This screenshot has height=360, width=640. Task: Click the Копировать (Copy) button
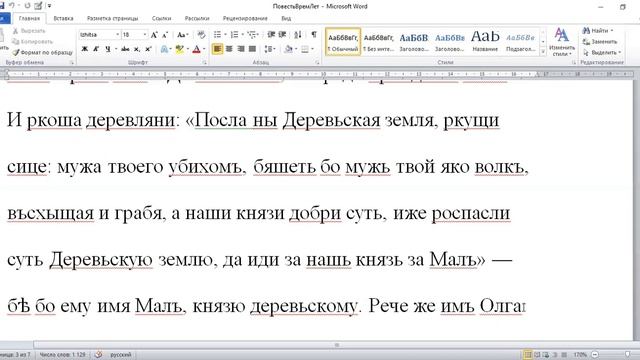pyautogui.click(x=33, y=42)
